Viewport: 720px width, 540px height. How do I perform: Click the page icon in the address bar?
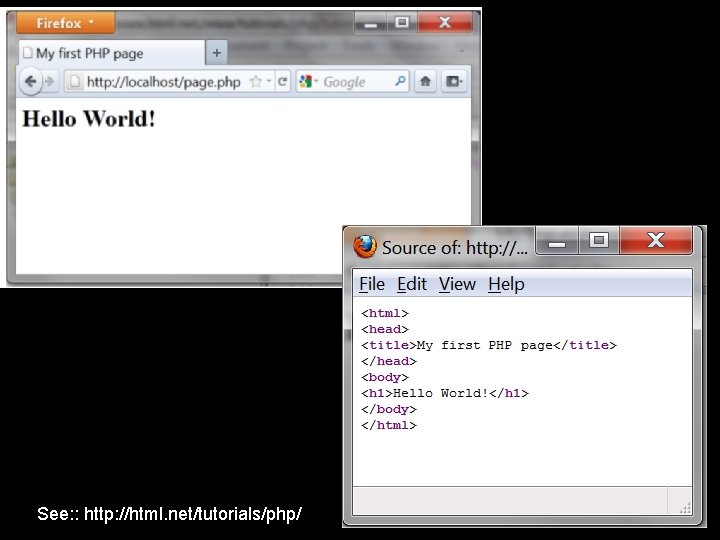tap(75, 82)
